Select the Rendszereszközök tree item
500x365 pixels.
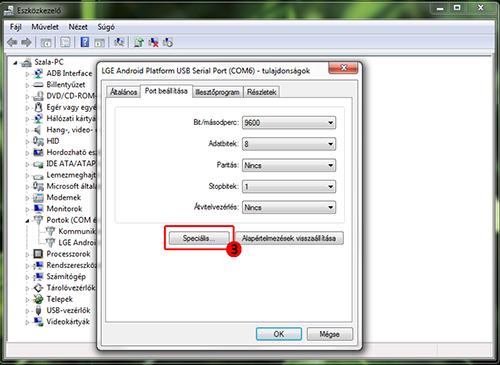[71, 265]
